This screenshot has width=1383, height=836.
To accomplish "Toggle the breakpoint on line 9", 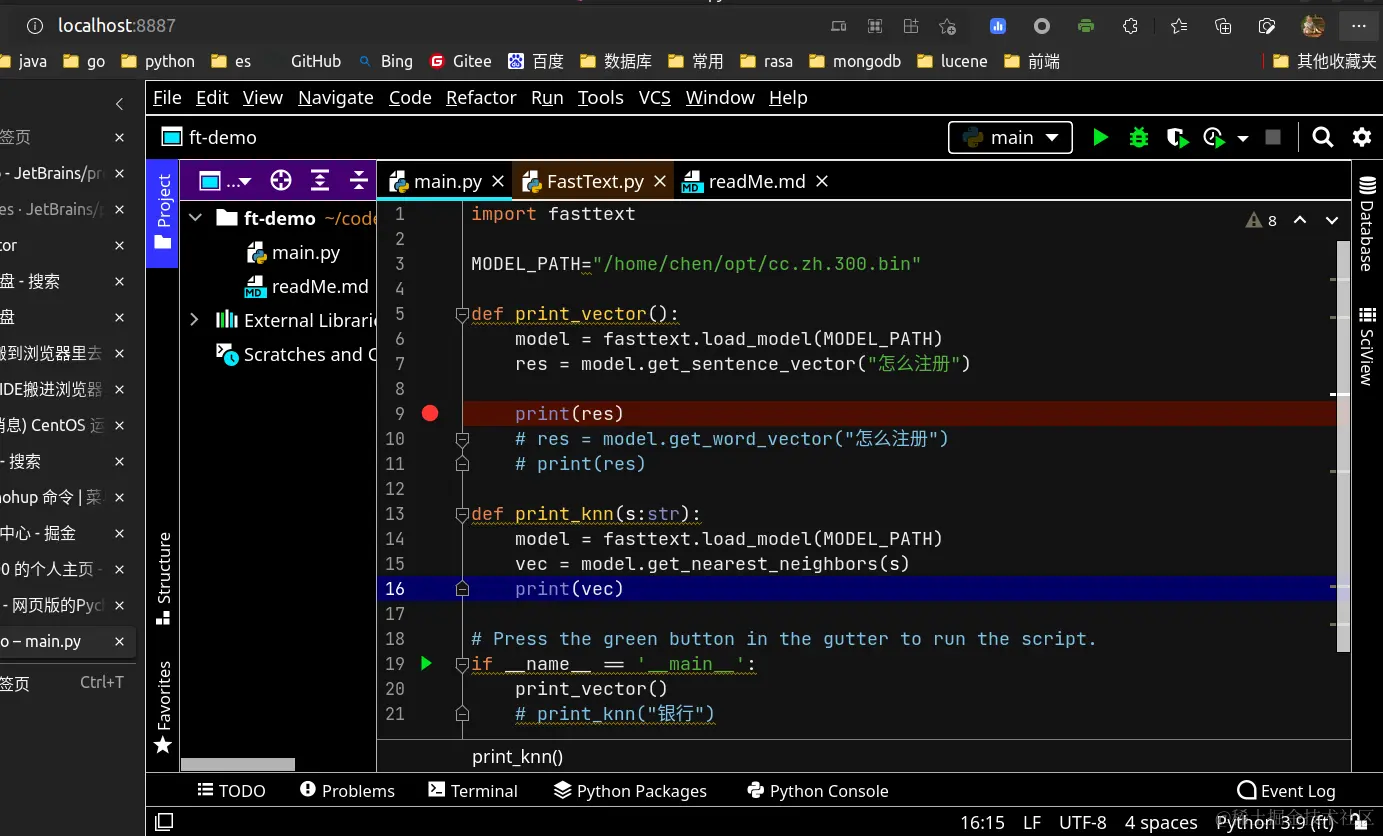I will pyautogui.click(x=430, y=413).
